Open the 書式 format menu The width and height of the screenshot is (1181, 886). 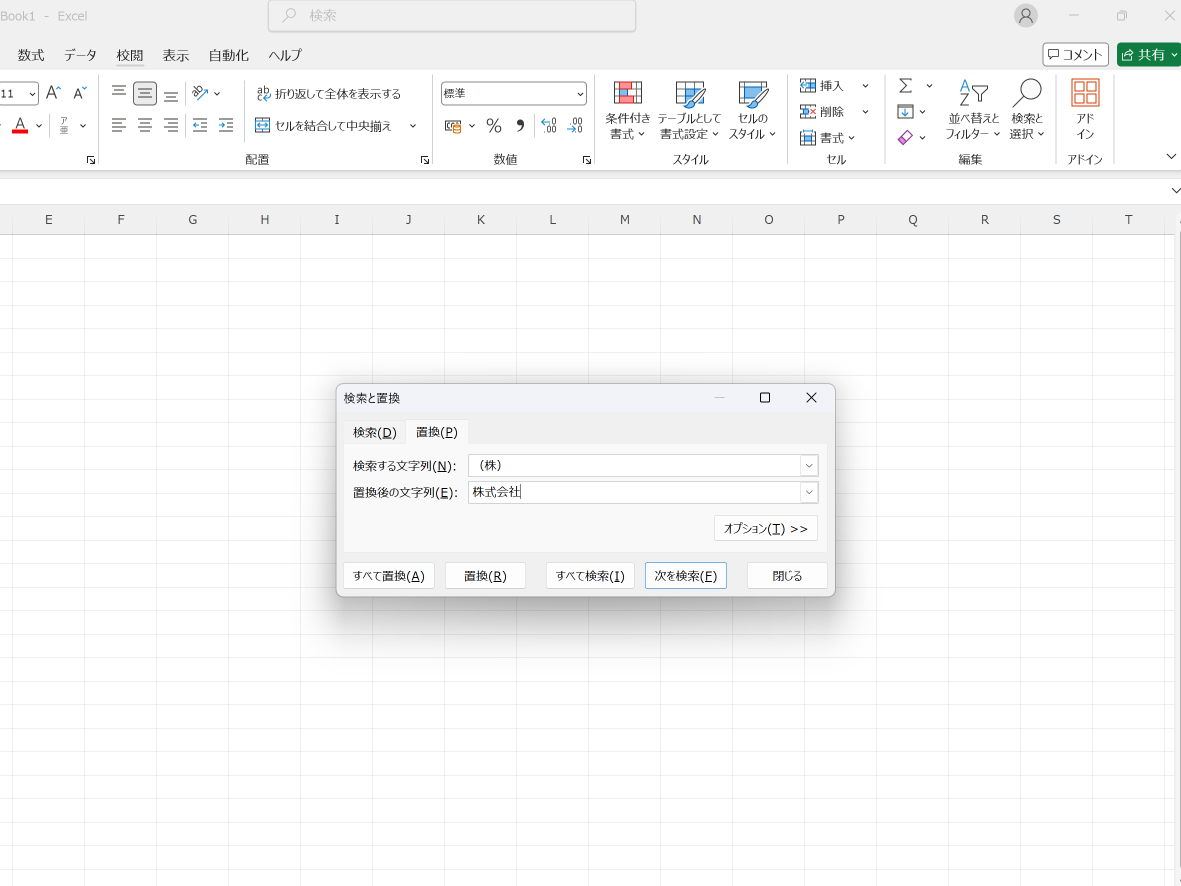[x=828, y=138]
